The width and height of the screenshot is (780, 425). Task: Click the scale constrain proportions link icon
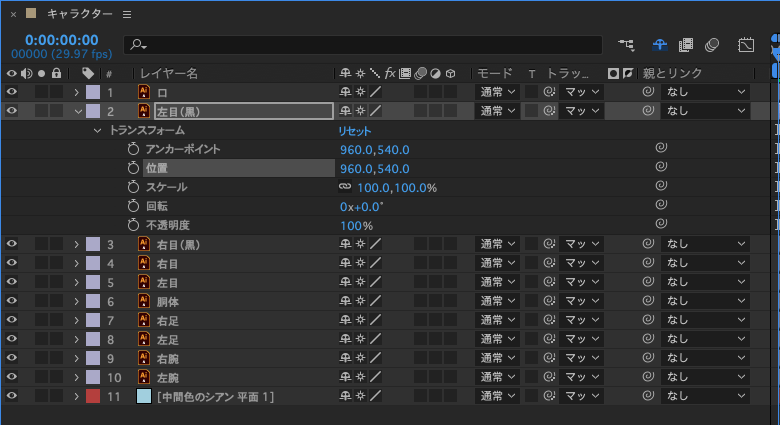coord(345,187)
